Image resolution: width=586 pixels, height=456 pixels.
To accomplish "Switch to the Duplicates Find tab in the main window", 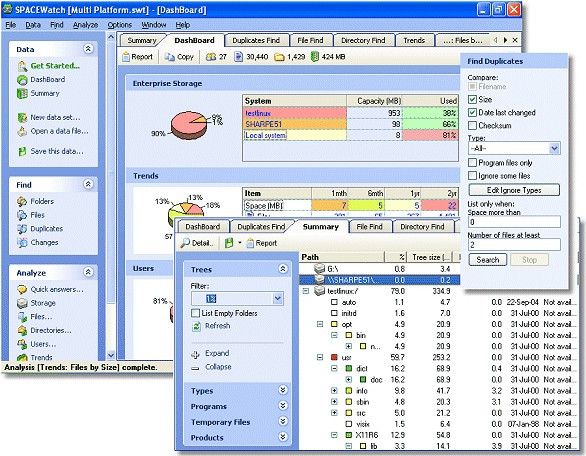I will point(256,40).
